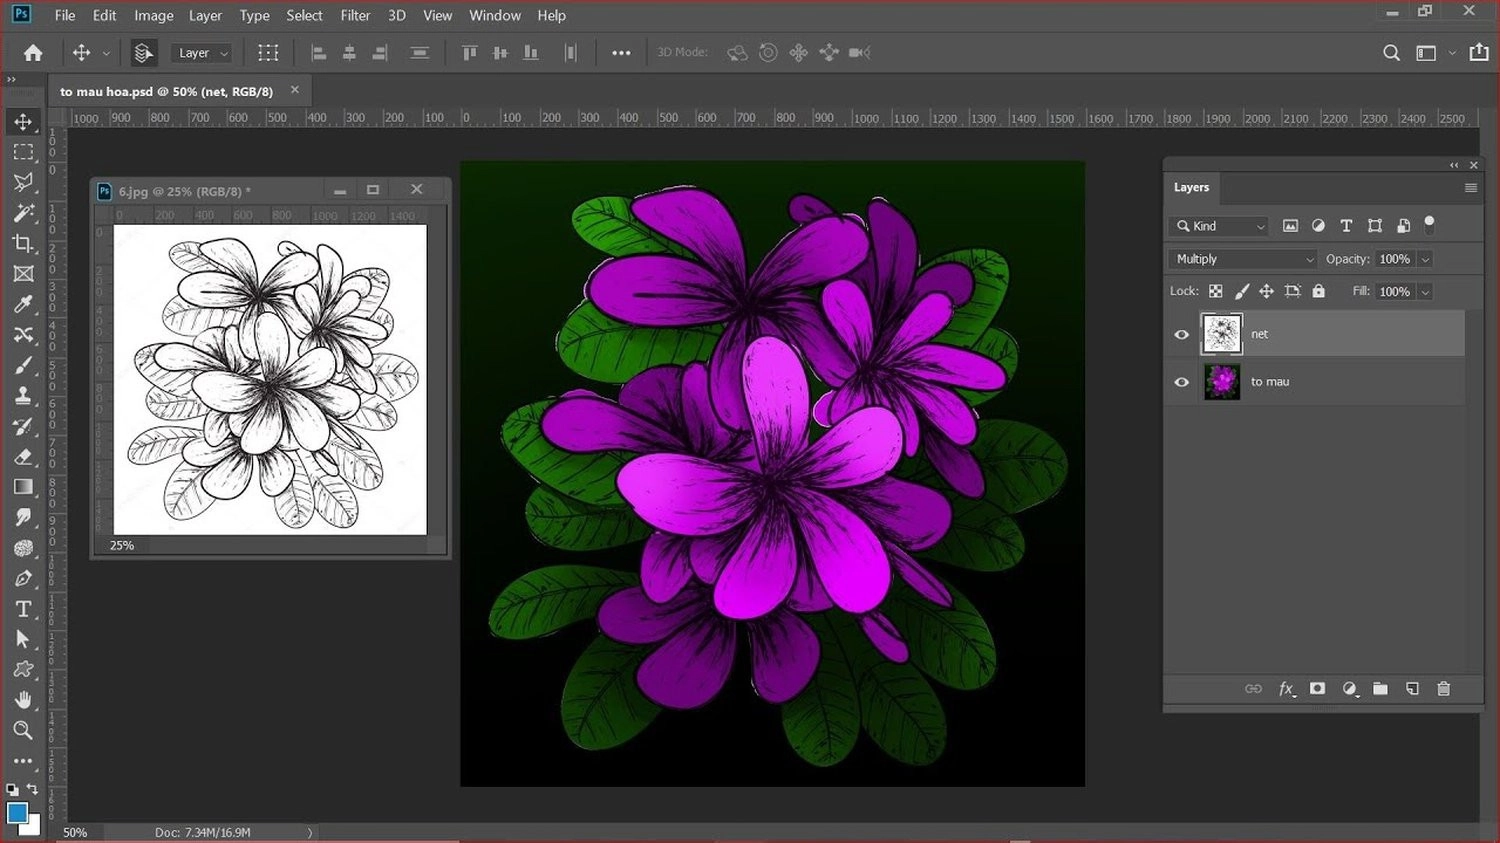Image resolution: width=1500 pixels, height=843 pixels.
Task: Toggle lock image pixels brush icon
Action: click(1241, 291)
